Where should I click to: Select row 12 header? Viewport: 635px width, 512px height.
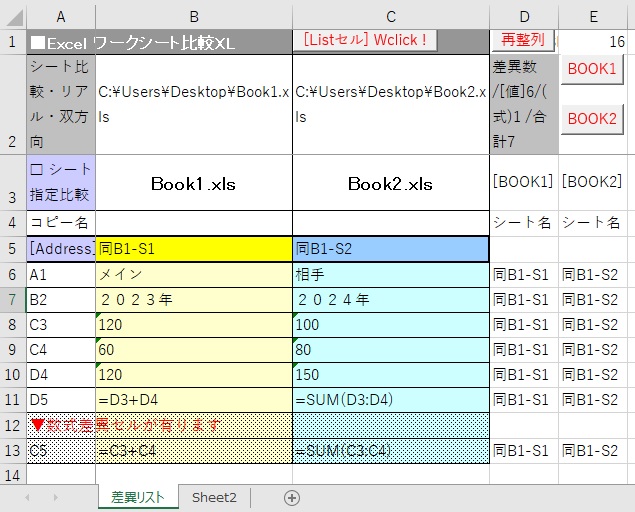click(x=13, y=425)
